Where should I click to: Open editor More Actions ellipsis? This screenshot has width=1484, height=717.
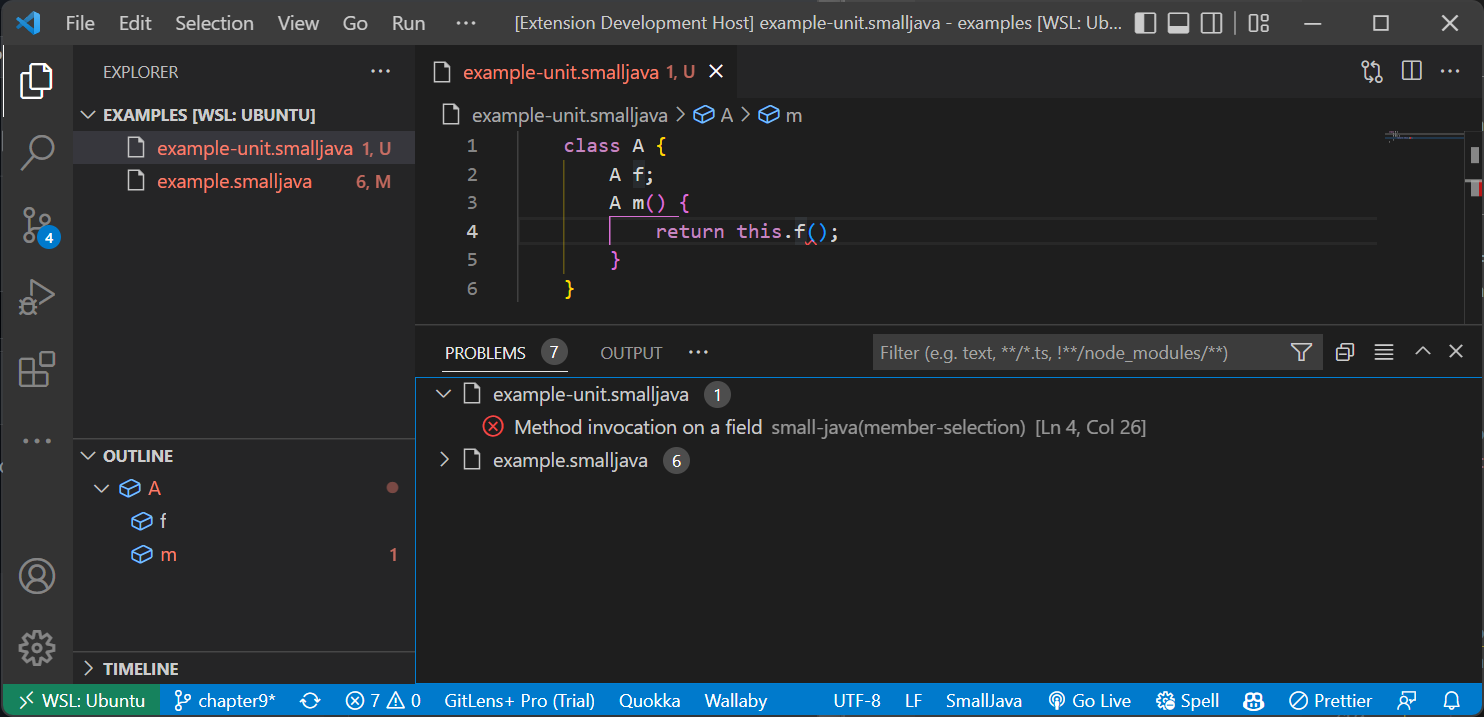(x=1450, y=72)
